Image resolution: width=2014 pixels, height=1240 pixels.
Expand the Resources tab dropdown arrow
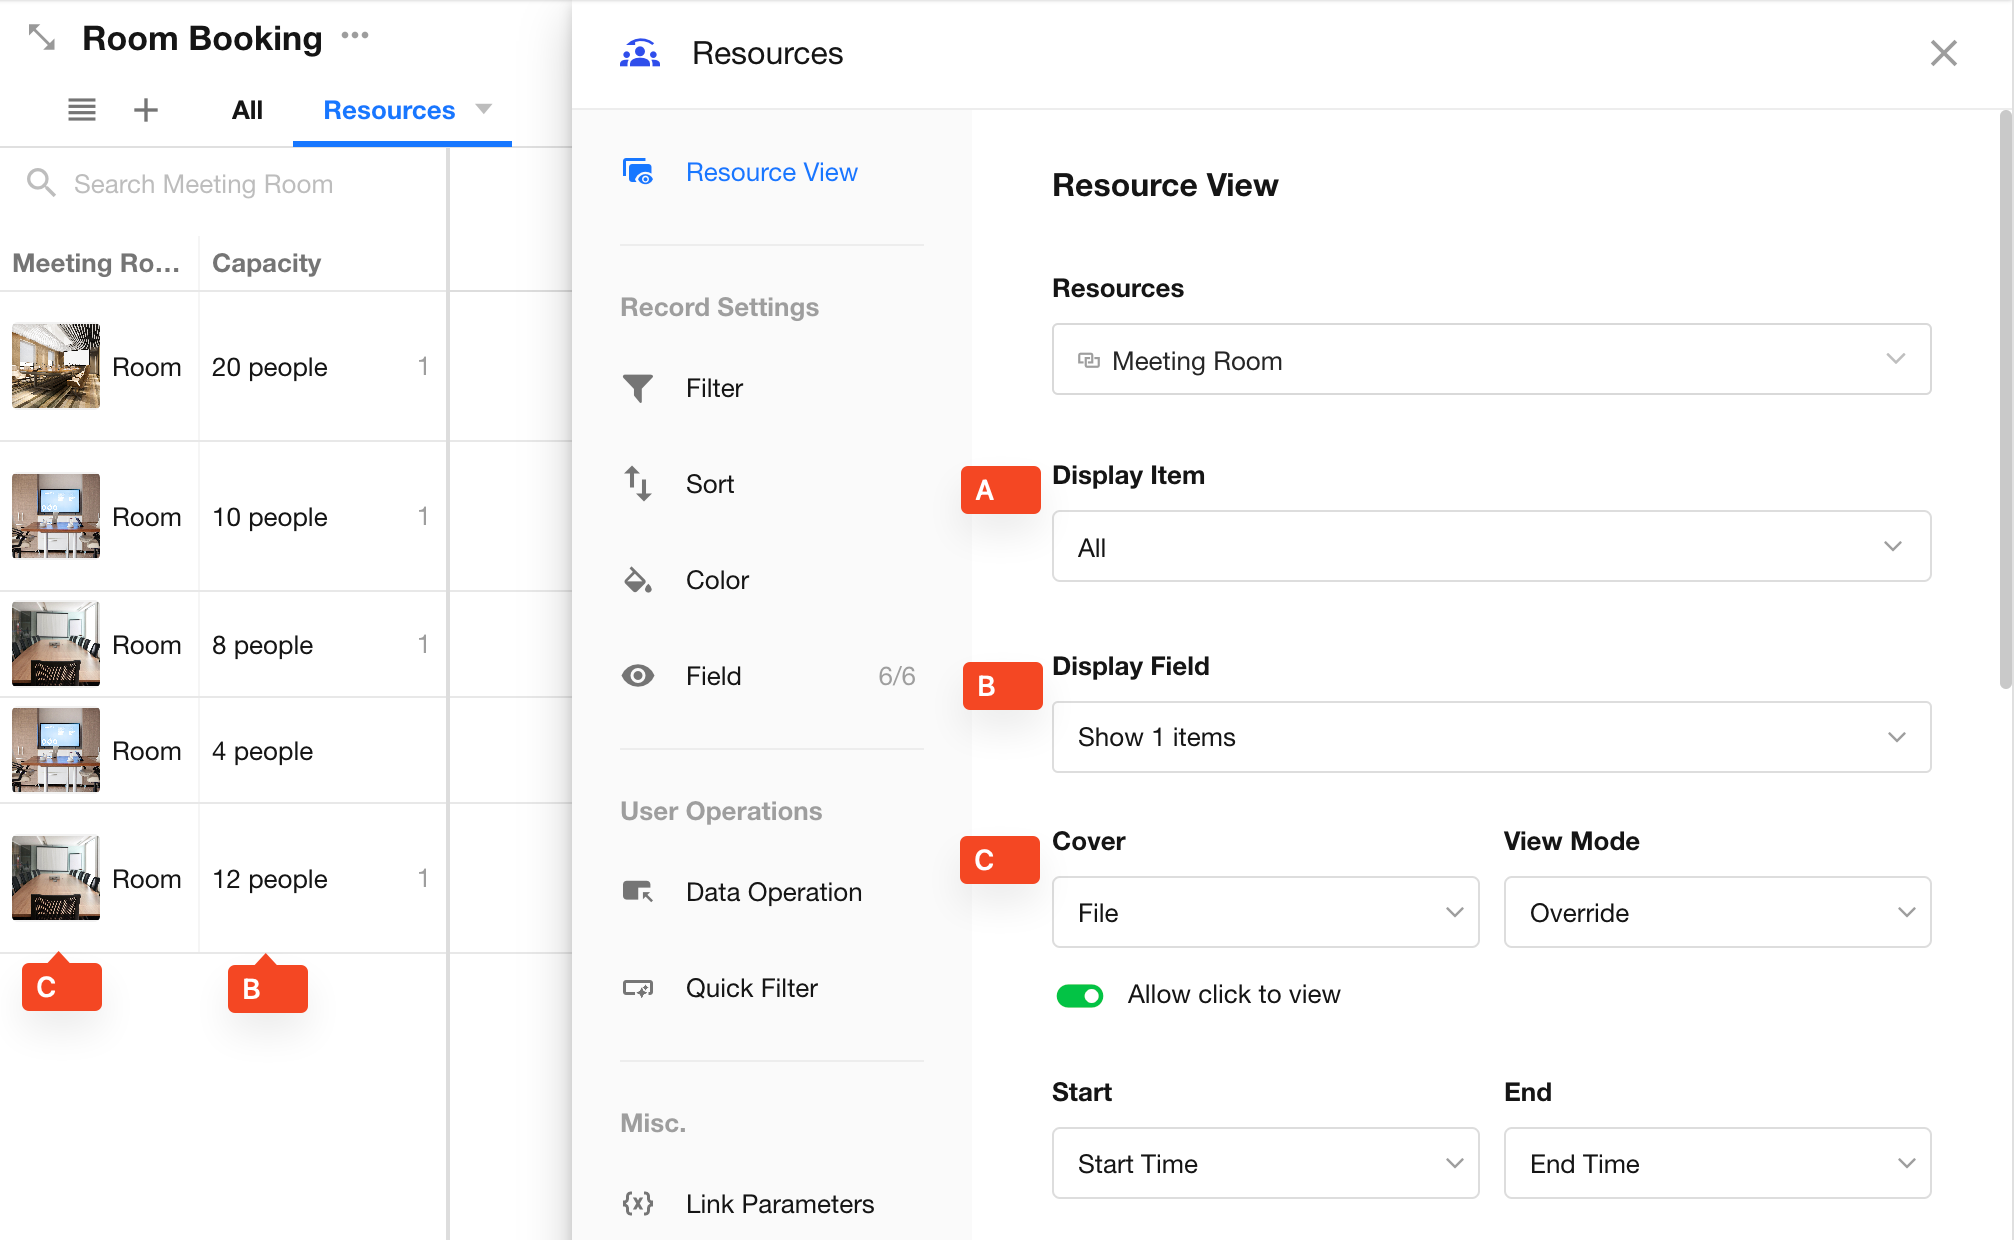pos(484,109)
